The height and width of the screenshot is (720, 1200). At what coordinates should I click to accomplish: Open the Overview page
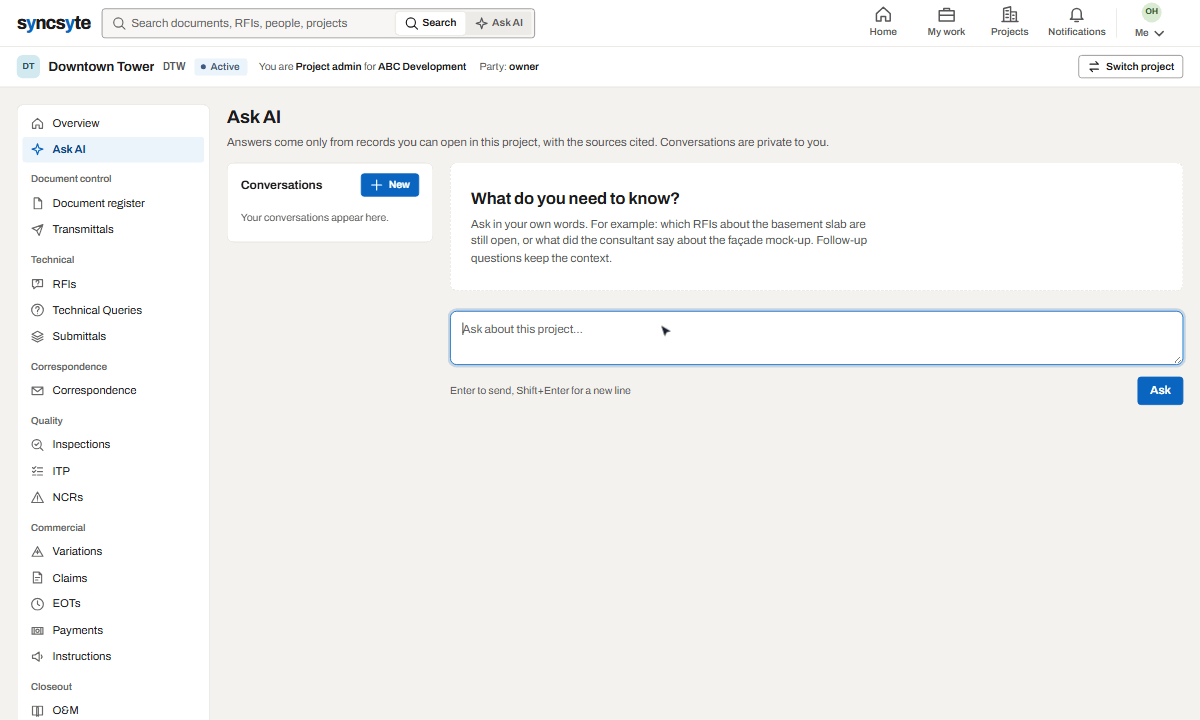click(x=113, y=123)
